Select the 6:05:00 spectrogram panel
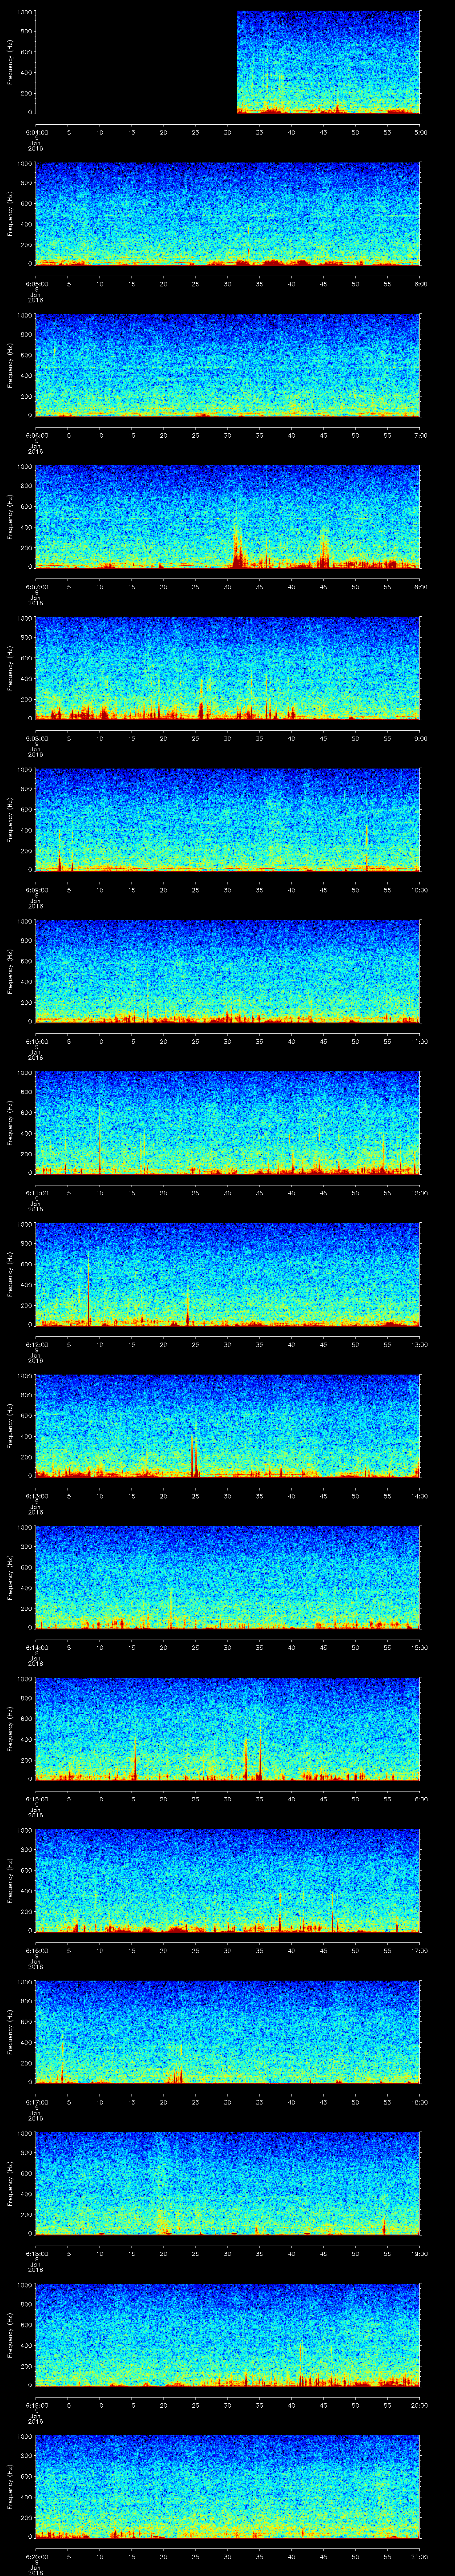This screenshot has width=455, height=2576. coord(227,213)
